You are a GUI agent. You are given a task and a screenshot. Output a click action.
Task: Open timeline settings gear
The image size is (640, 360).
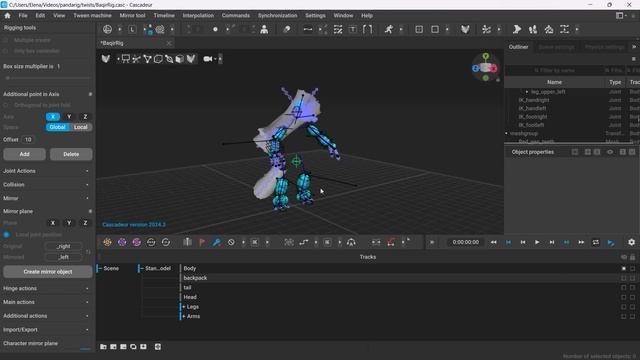[631, 242]
